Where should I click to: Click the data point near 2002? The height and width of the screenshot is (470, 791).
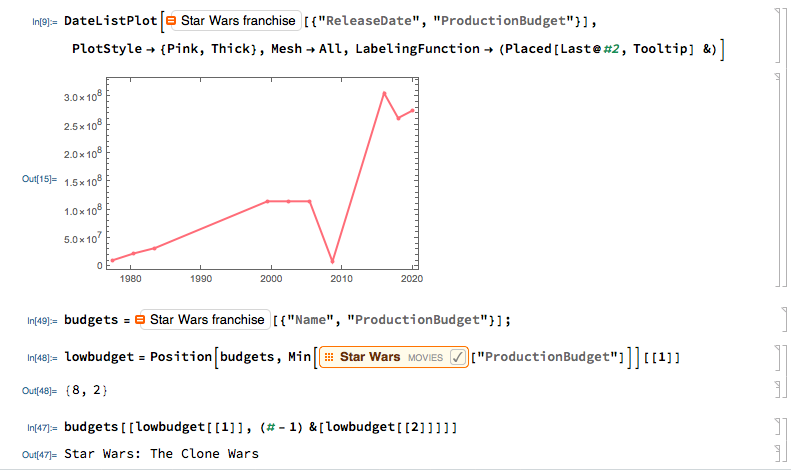pyautogui.click(x=289, y=201)
